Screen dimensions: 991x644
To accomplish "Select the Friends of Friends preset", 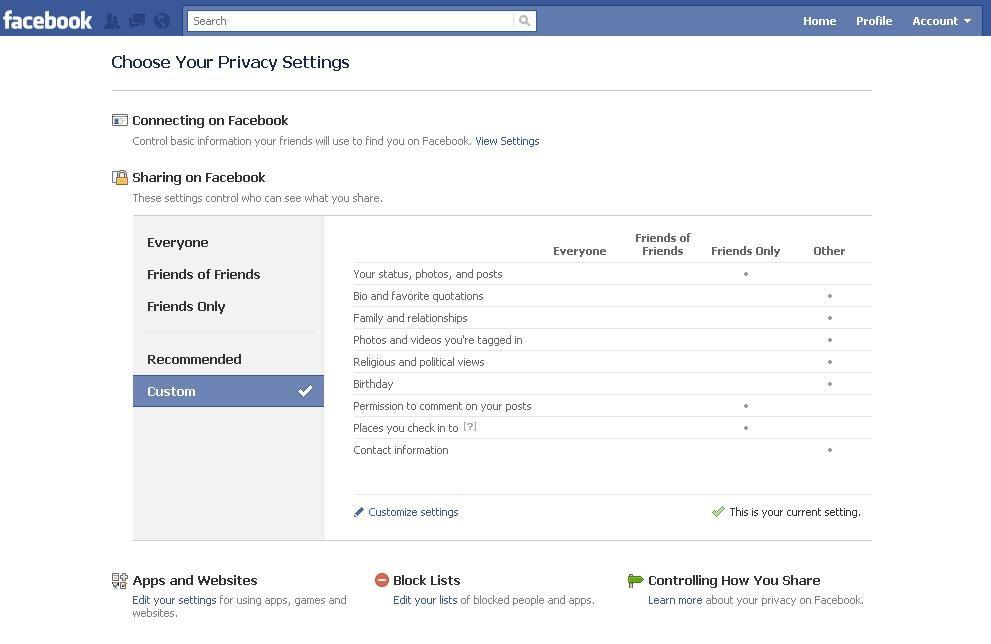I will click(x=203, y=275).
